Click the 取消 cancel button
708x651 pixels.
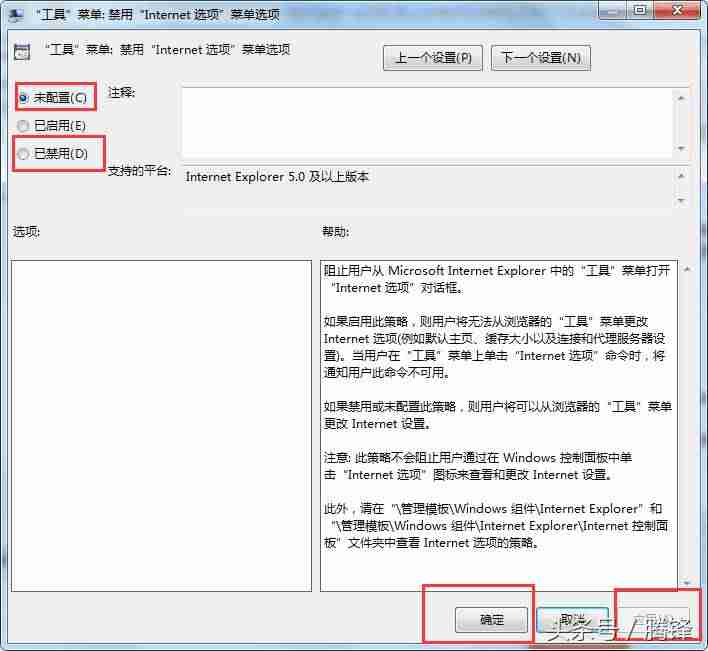pyautogui.click(x=573, y=620)
